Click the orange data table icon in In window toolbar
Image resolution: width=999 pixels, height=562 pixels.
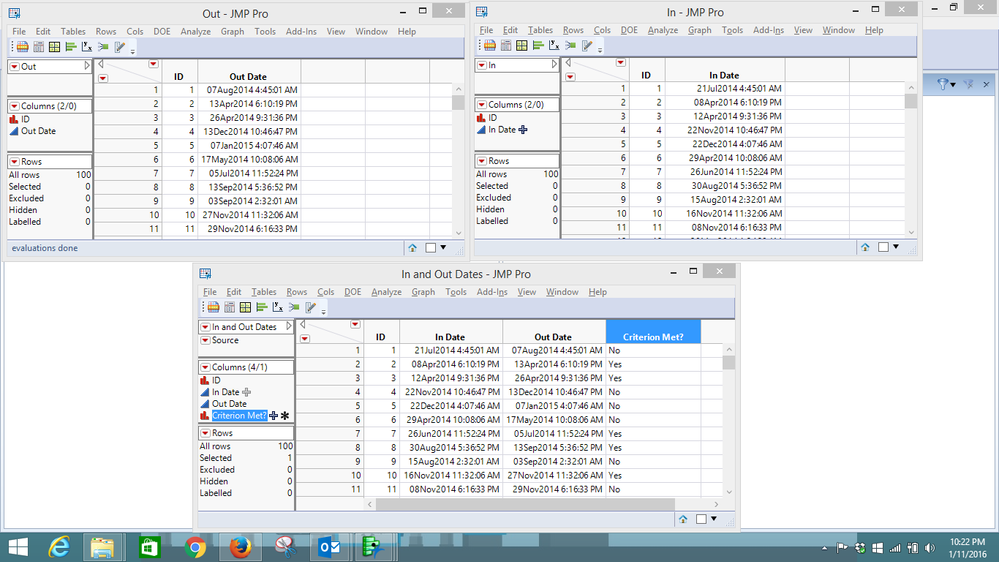point(489,45)
